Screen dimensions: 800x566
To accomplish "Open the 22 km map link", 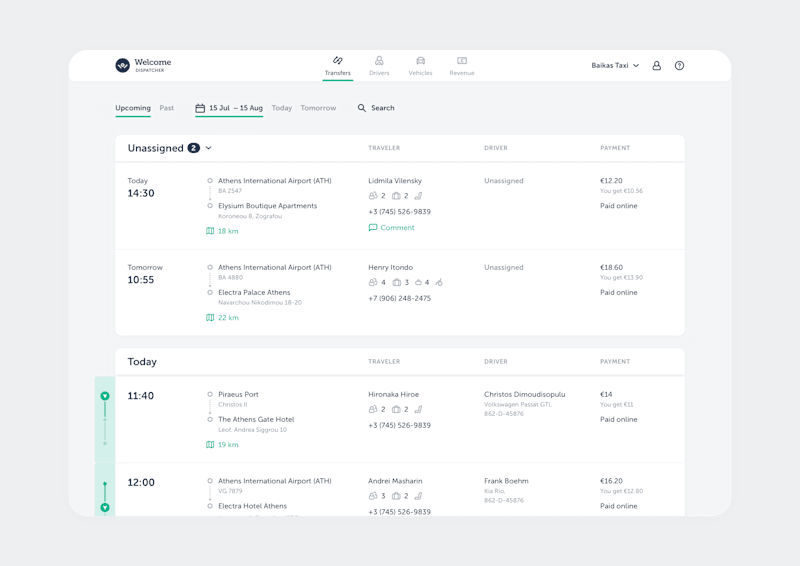I will click(228, 317).
